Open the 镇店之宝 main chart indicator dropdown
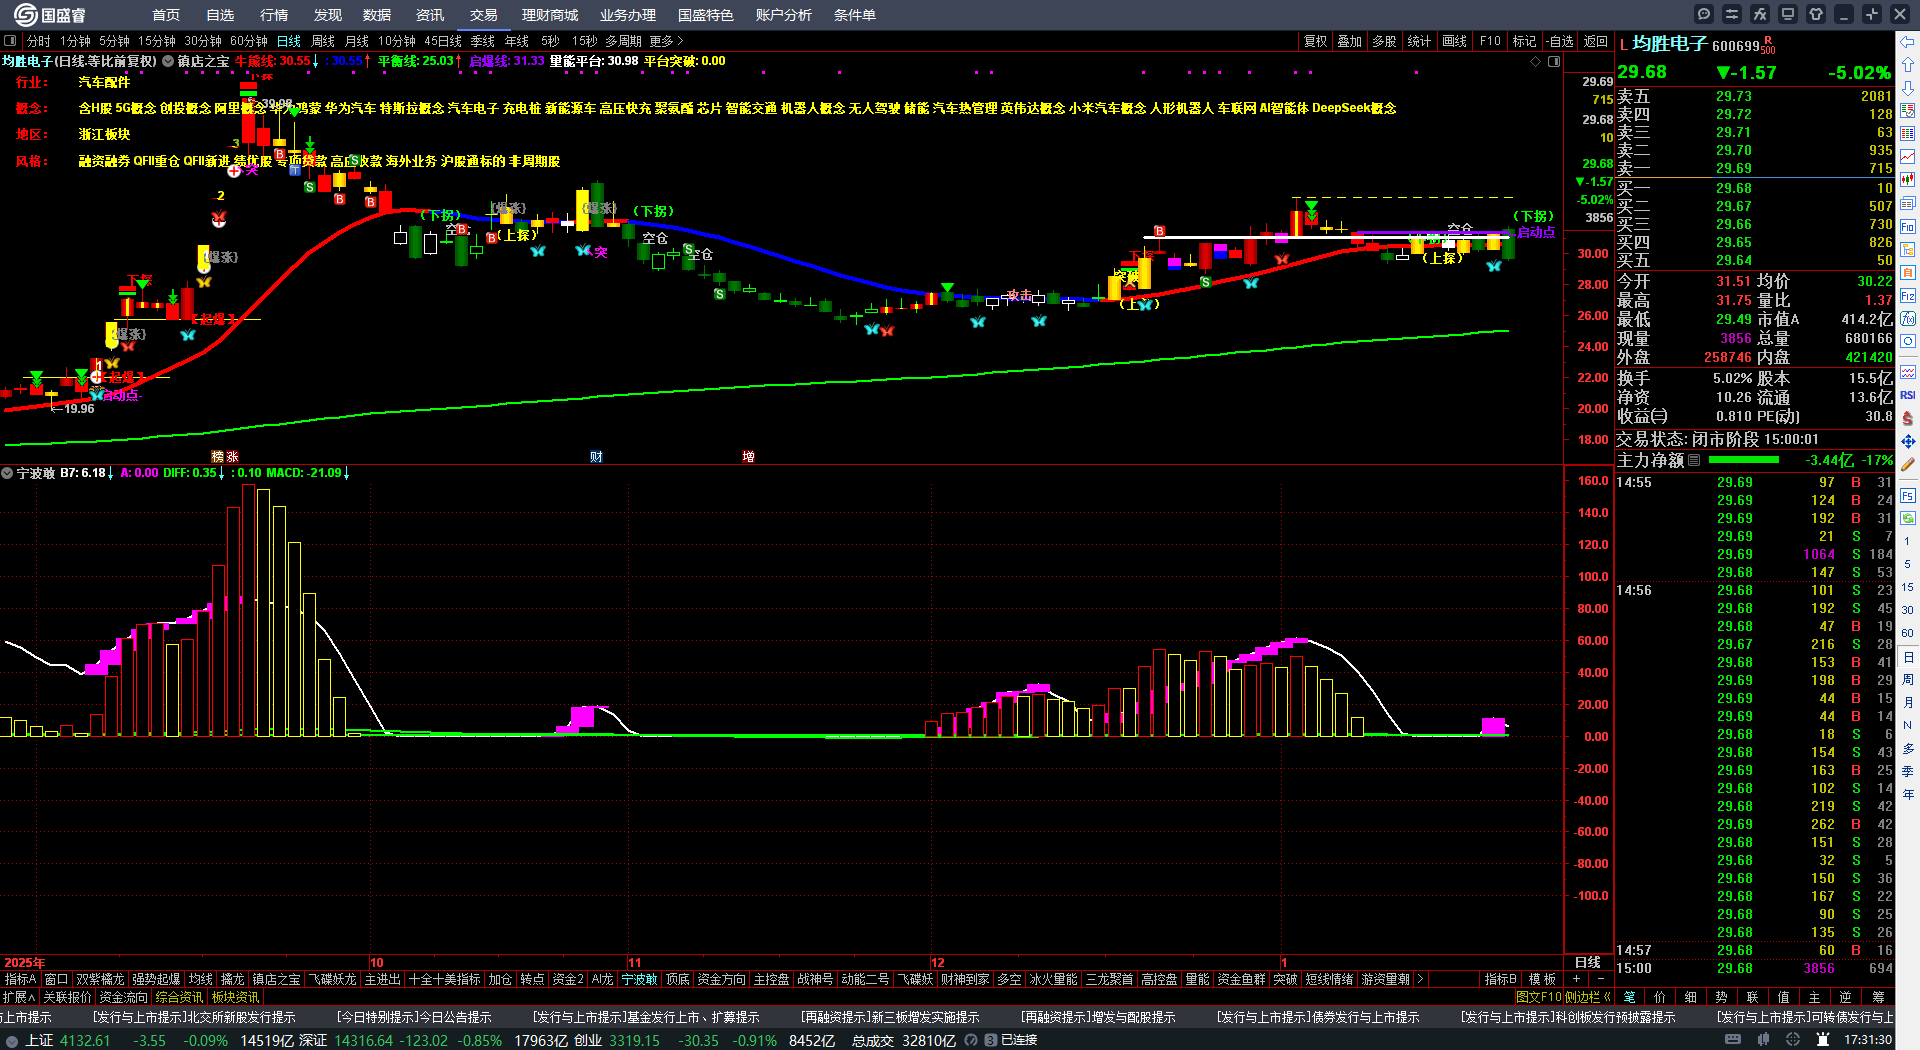This screenshot has height=1050, width=1920. coord(168,62)
